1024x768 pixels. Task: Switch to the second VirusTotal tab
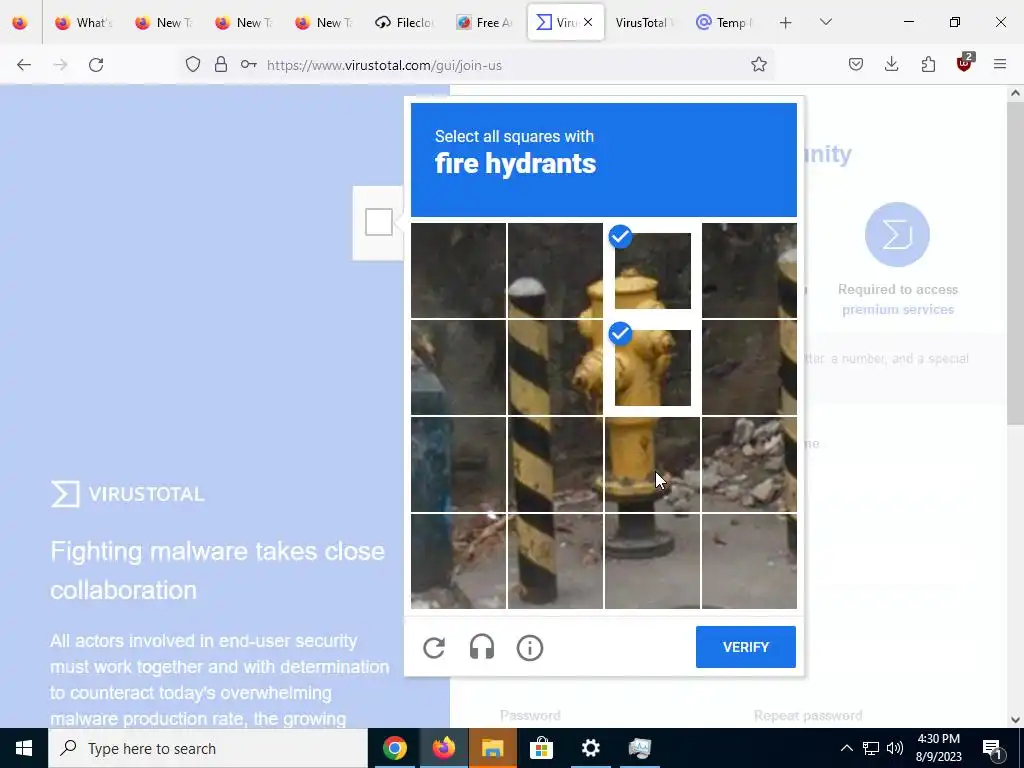[645, 22]
